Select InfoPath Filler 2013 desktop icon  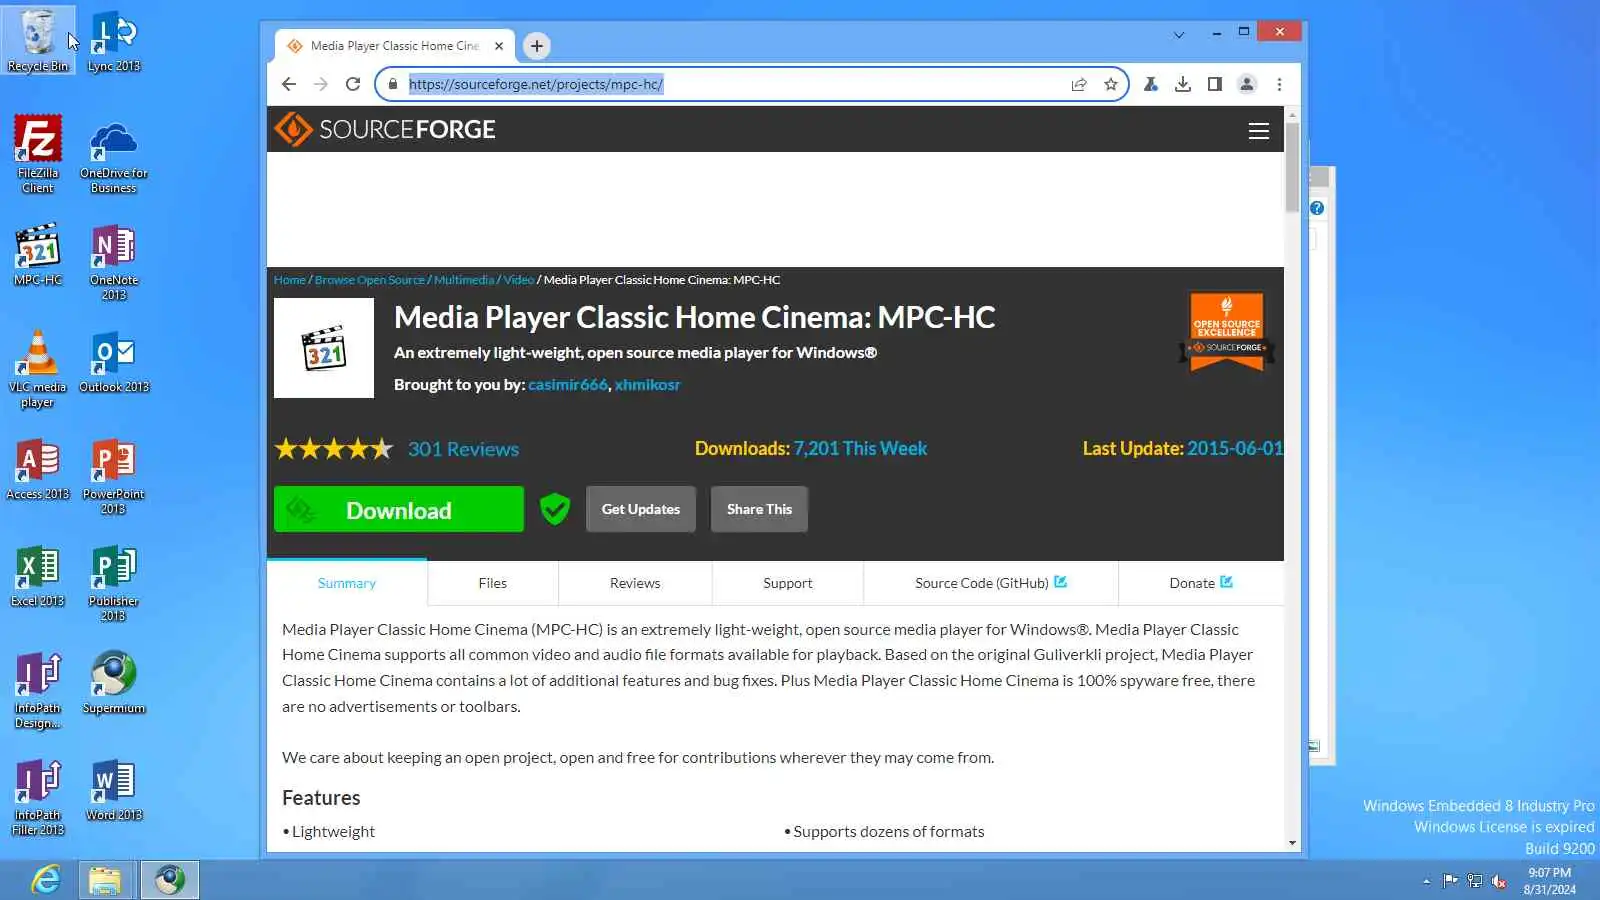(38, 796)
